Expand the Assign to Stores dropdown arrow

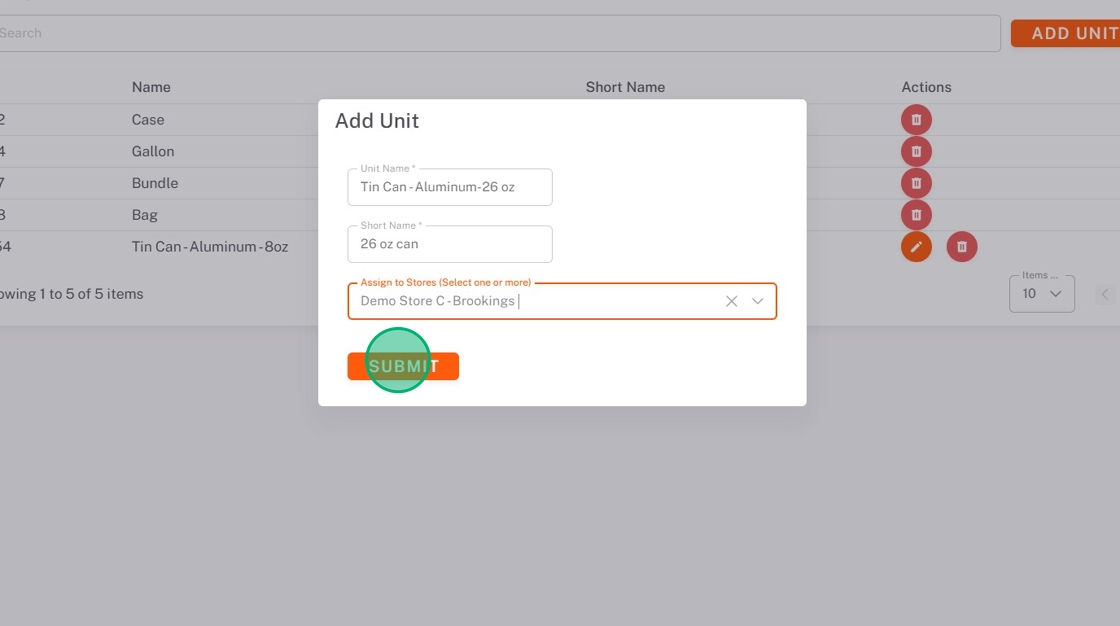(758, 301)
